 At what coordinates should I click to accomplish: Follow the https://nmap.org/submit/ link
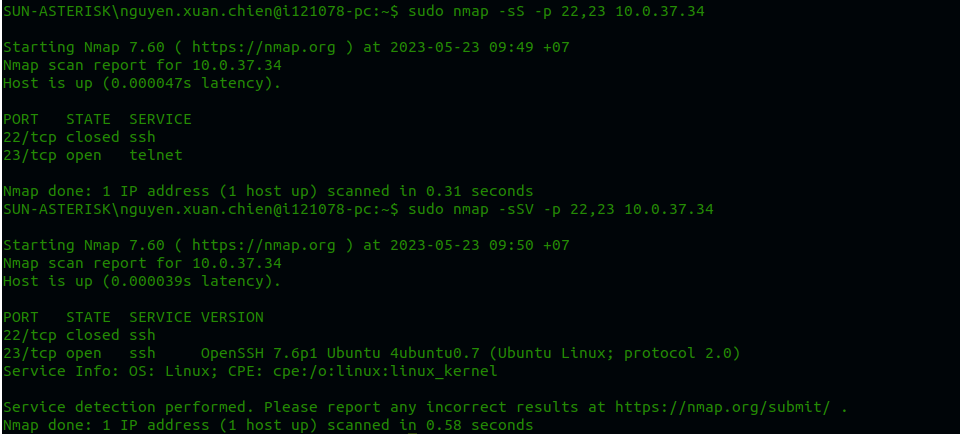[726, 407]
